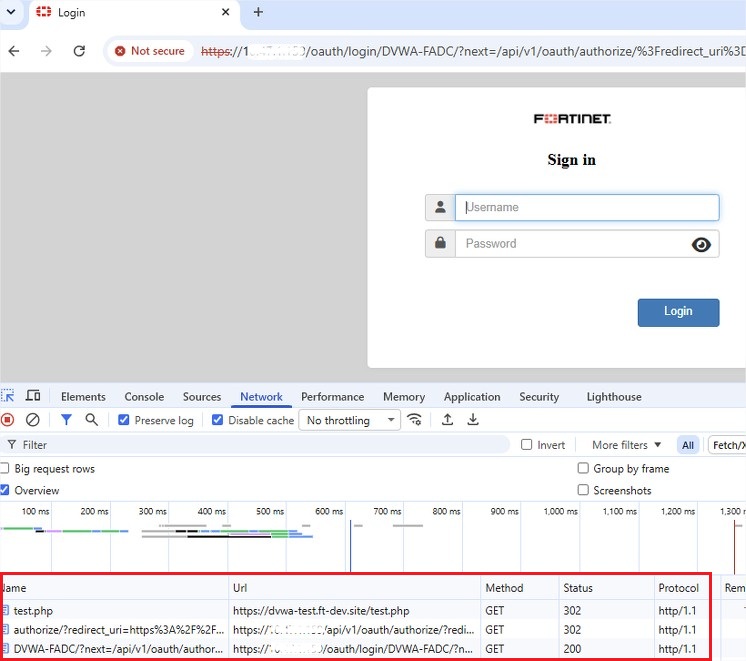The width and height of the screenshot is (746, 661).
Task: Click the Not secure site info badge
Action: 150,51
